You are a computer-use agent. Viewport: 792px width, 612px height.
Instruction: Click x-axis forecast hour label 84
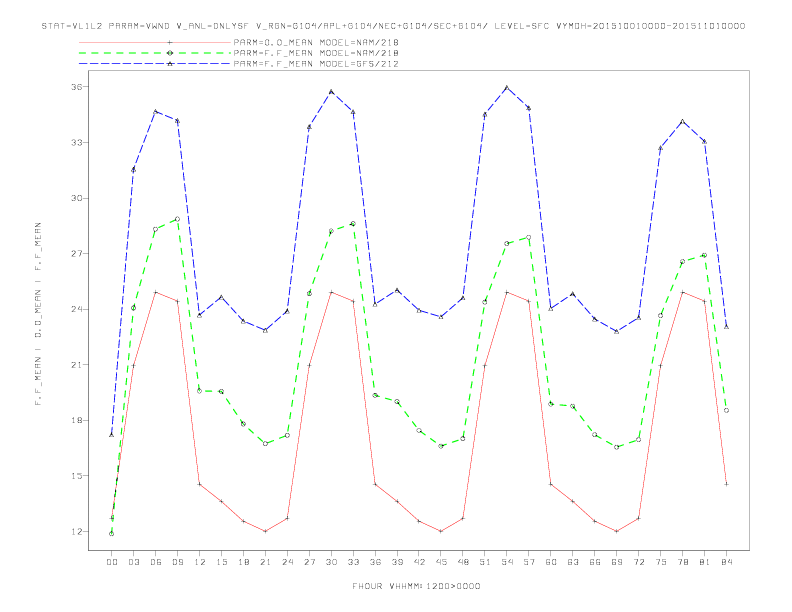click(x=726, y=562)
